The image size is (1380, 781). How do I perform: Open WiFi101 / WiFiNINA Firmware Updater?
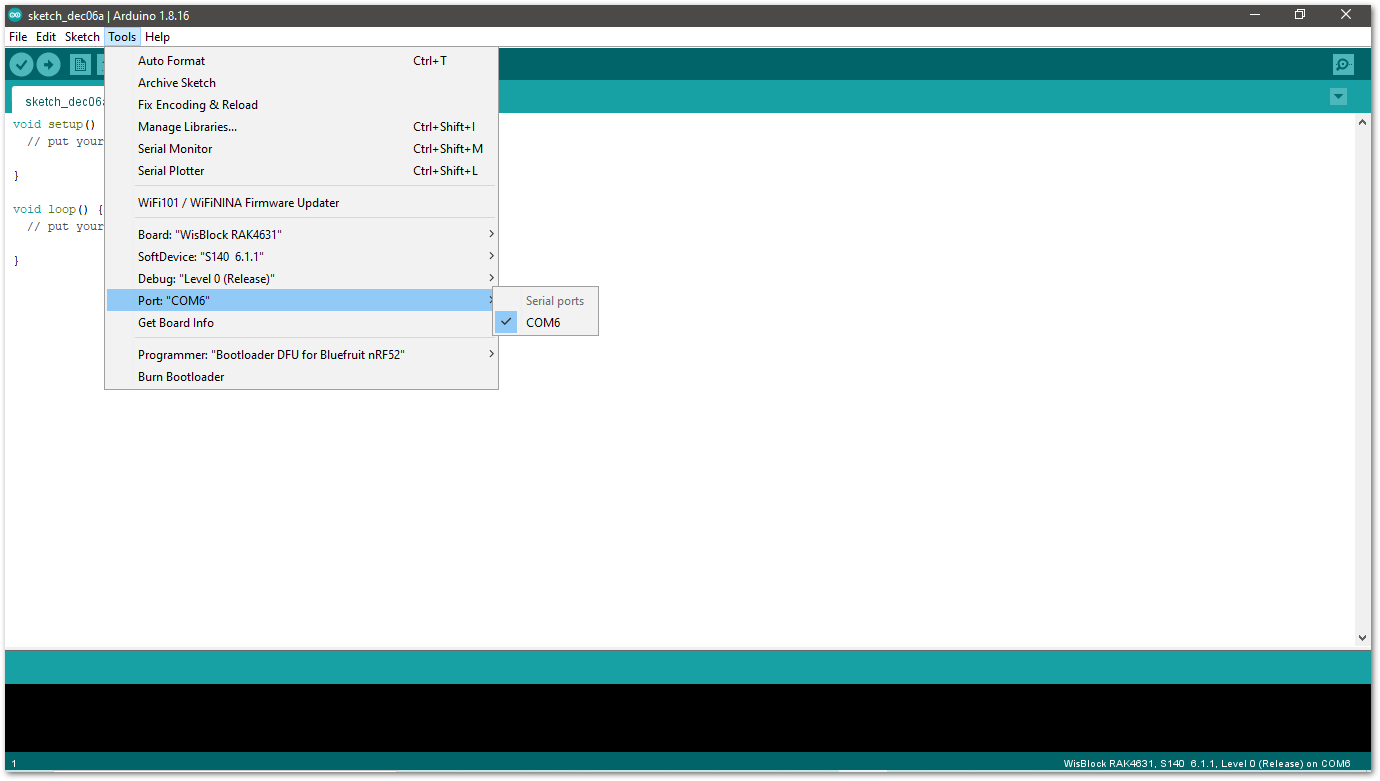pyautogui.click(x=302, y=203)
